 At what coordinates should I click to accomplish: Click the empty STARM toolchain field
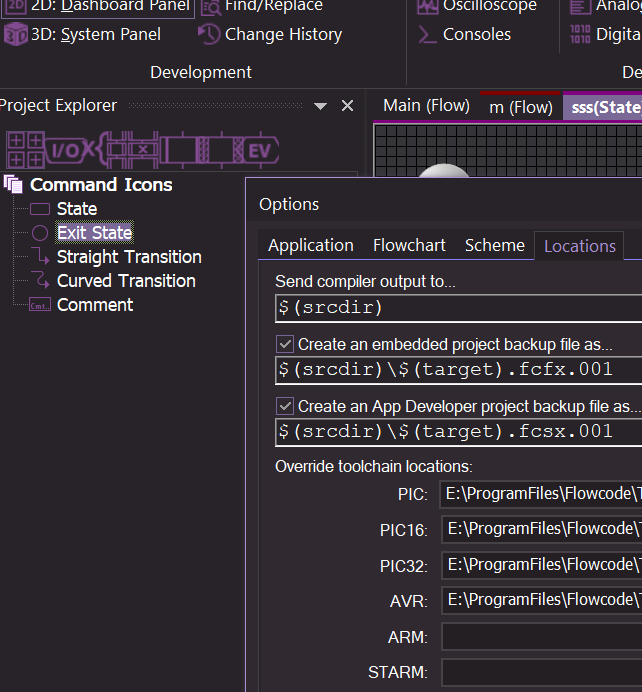click(x=542, y=672)
